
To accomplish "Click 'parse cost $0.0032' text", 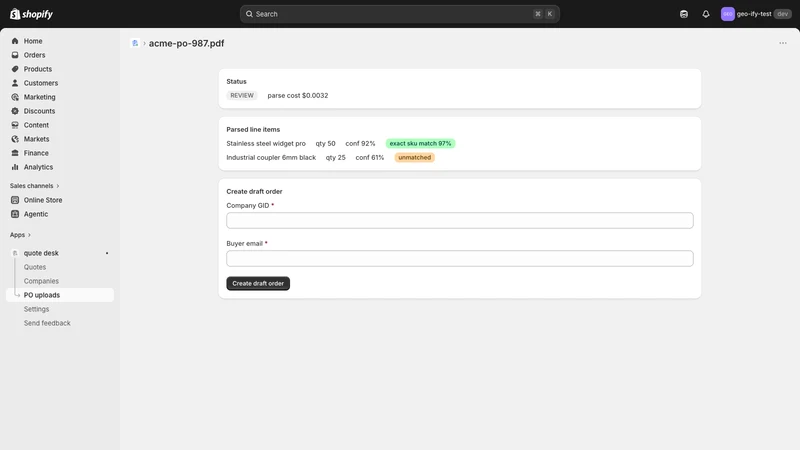I will 298,95.
